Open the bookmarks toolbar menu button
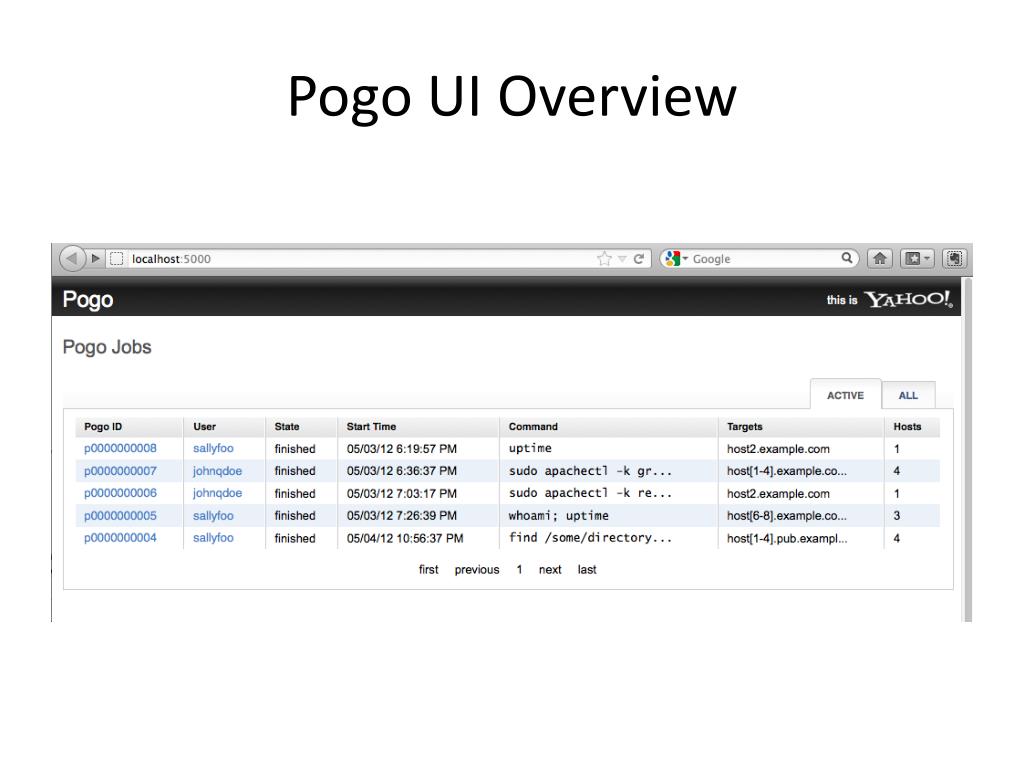1024x768 pixels. click(918, 259)
